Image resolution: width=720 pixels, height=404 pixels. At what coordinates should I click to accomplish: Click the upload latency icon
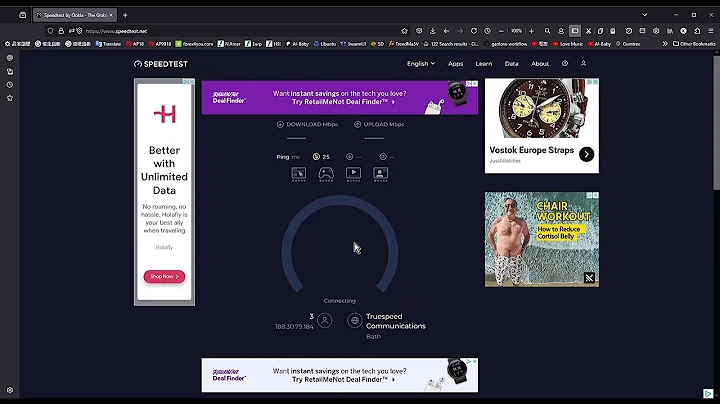click(x=383, y=157)
